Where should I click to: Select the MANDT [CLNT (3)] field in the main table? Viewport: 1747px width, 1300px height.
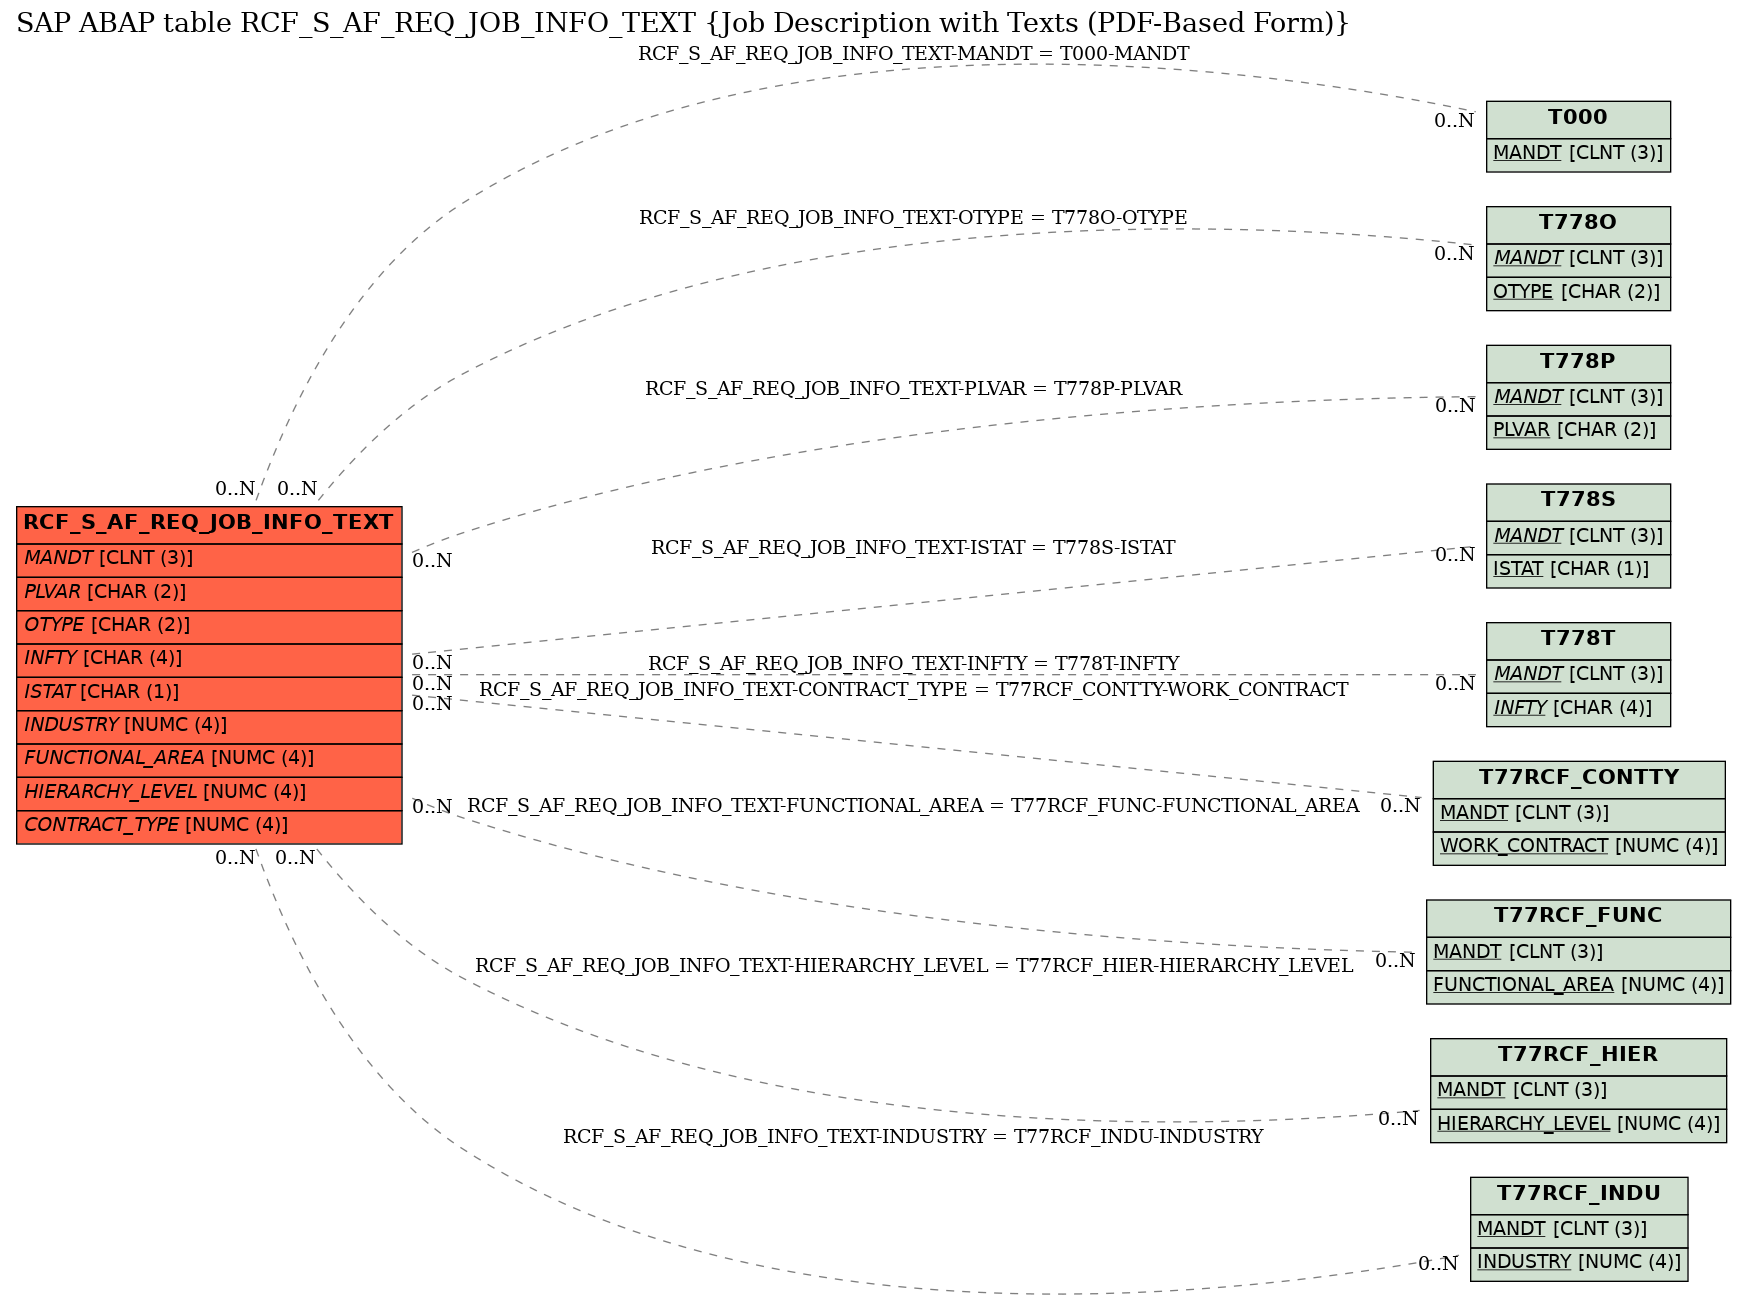209,560
